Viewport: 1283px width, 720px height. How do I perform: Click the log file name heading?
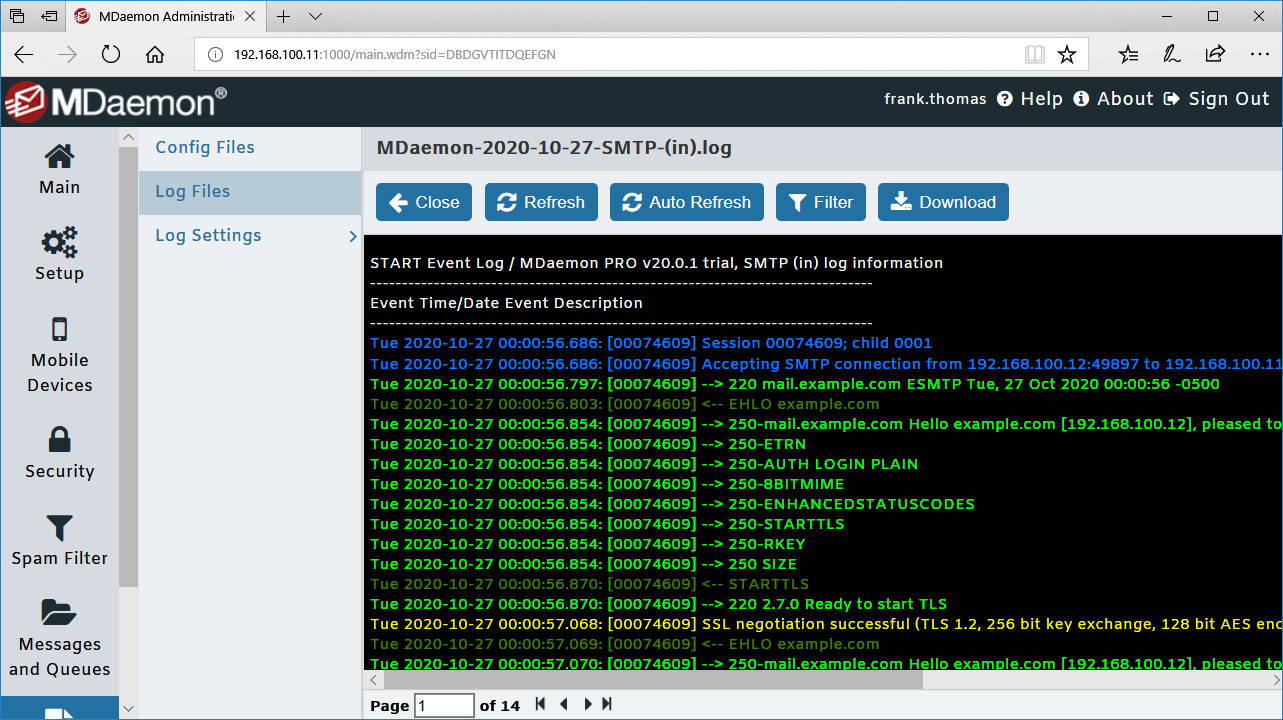[554, 148]
